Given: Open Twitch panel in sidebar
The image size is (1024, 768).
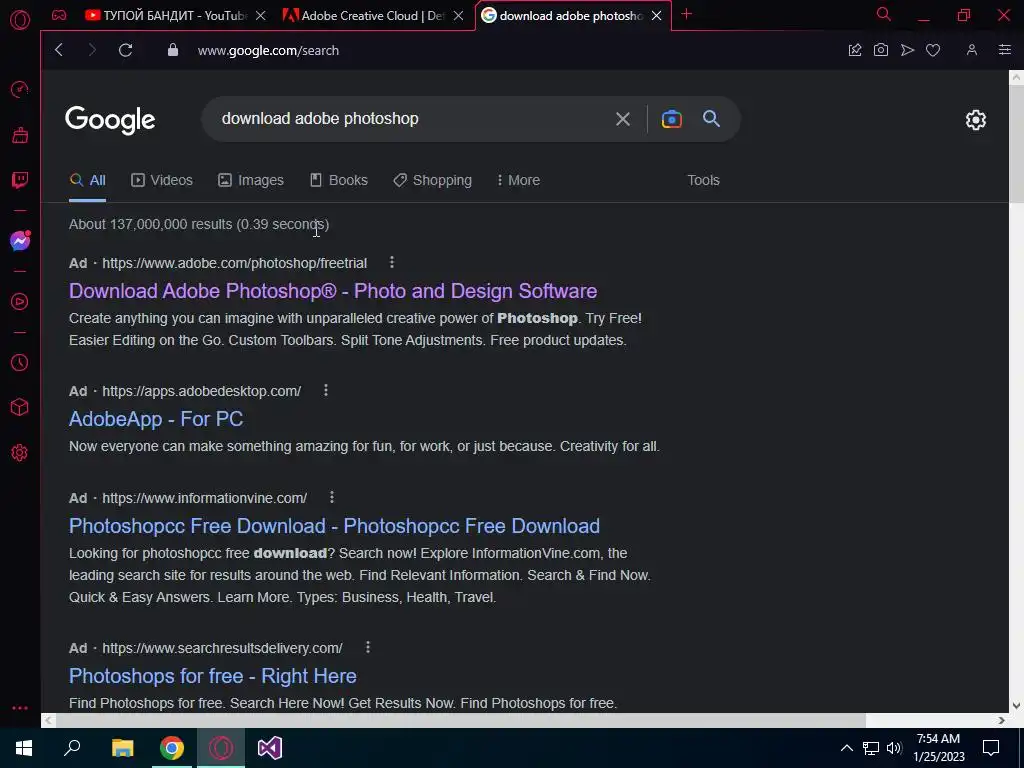Looking at the screenshot, I should (x=20, y=180).
